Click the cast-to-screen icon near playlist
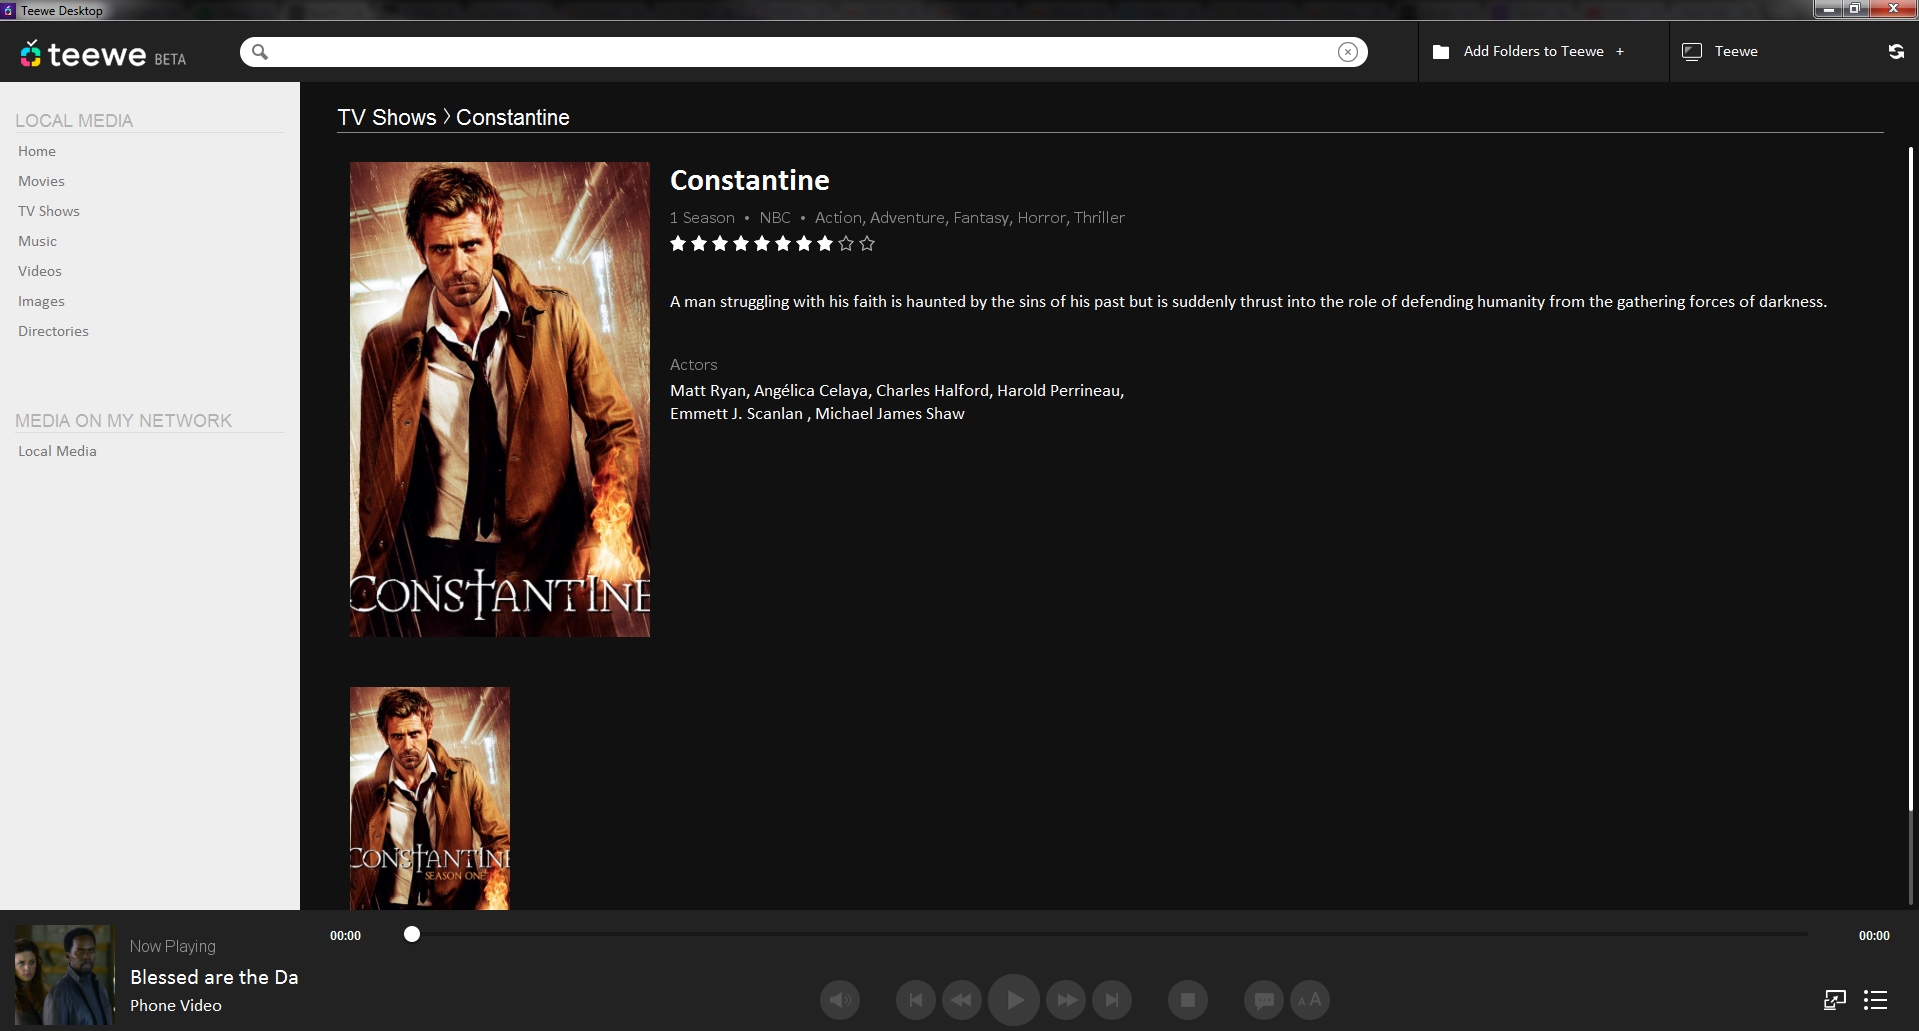1919x1031 pixels. coord(1835,1000)
